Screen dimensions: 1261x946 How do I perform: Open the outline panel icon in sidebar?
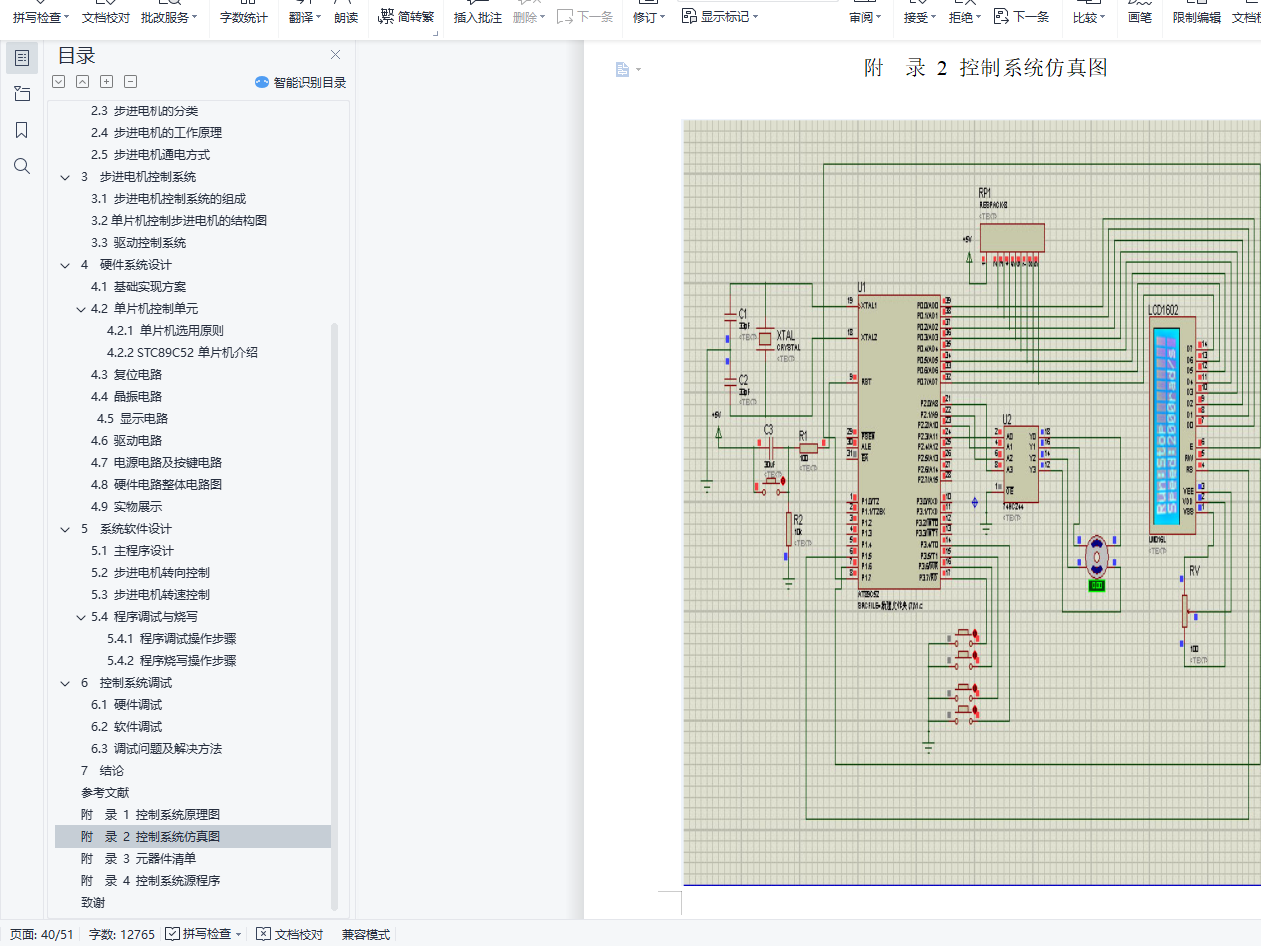click(x=22, y=58)
